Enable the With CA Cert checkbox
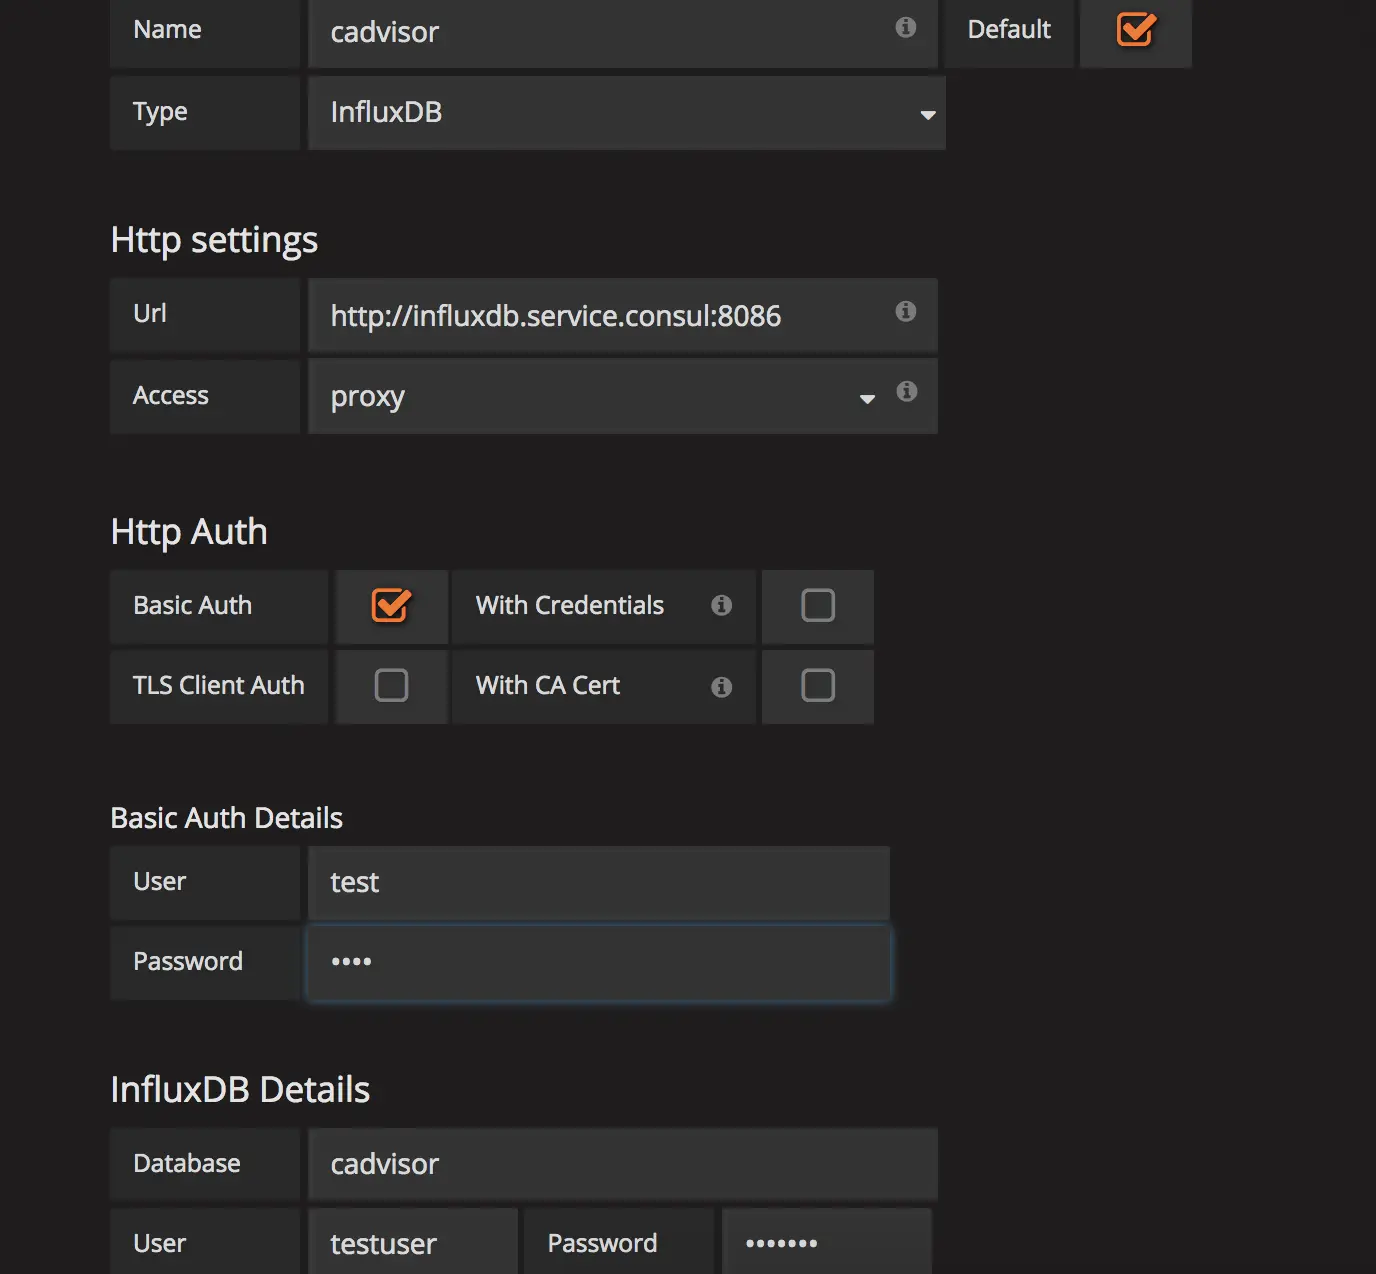The image size is (1376, 1274). 818,686
